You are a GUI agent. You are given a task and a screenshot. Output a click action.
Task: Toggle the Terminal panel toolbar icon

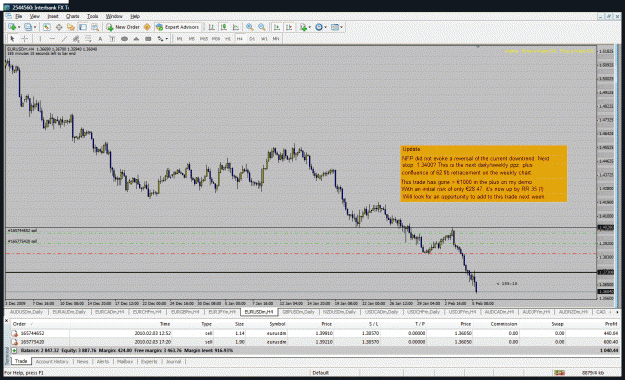(x=83, y=27)
